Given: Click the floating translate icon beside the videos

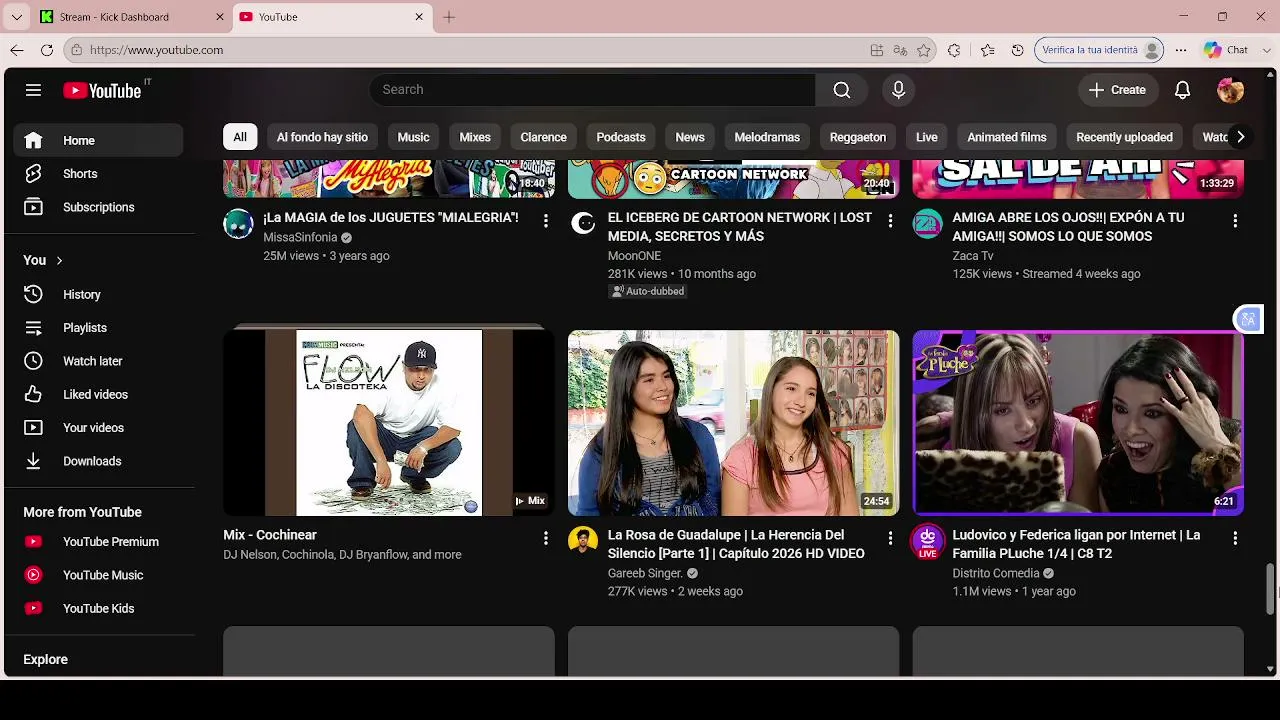Looking at the screenshot, I should 1248,319.
